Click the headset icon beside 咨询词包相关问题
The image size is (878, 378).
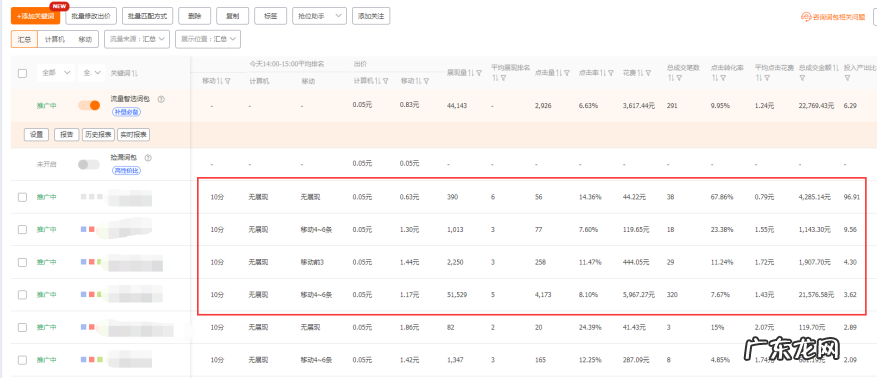point(806,17)
